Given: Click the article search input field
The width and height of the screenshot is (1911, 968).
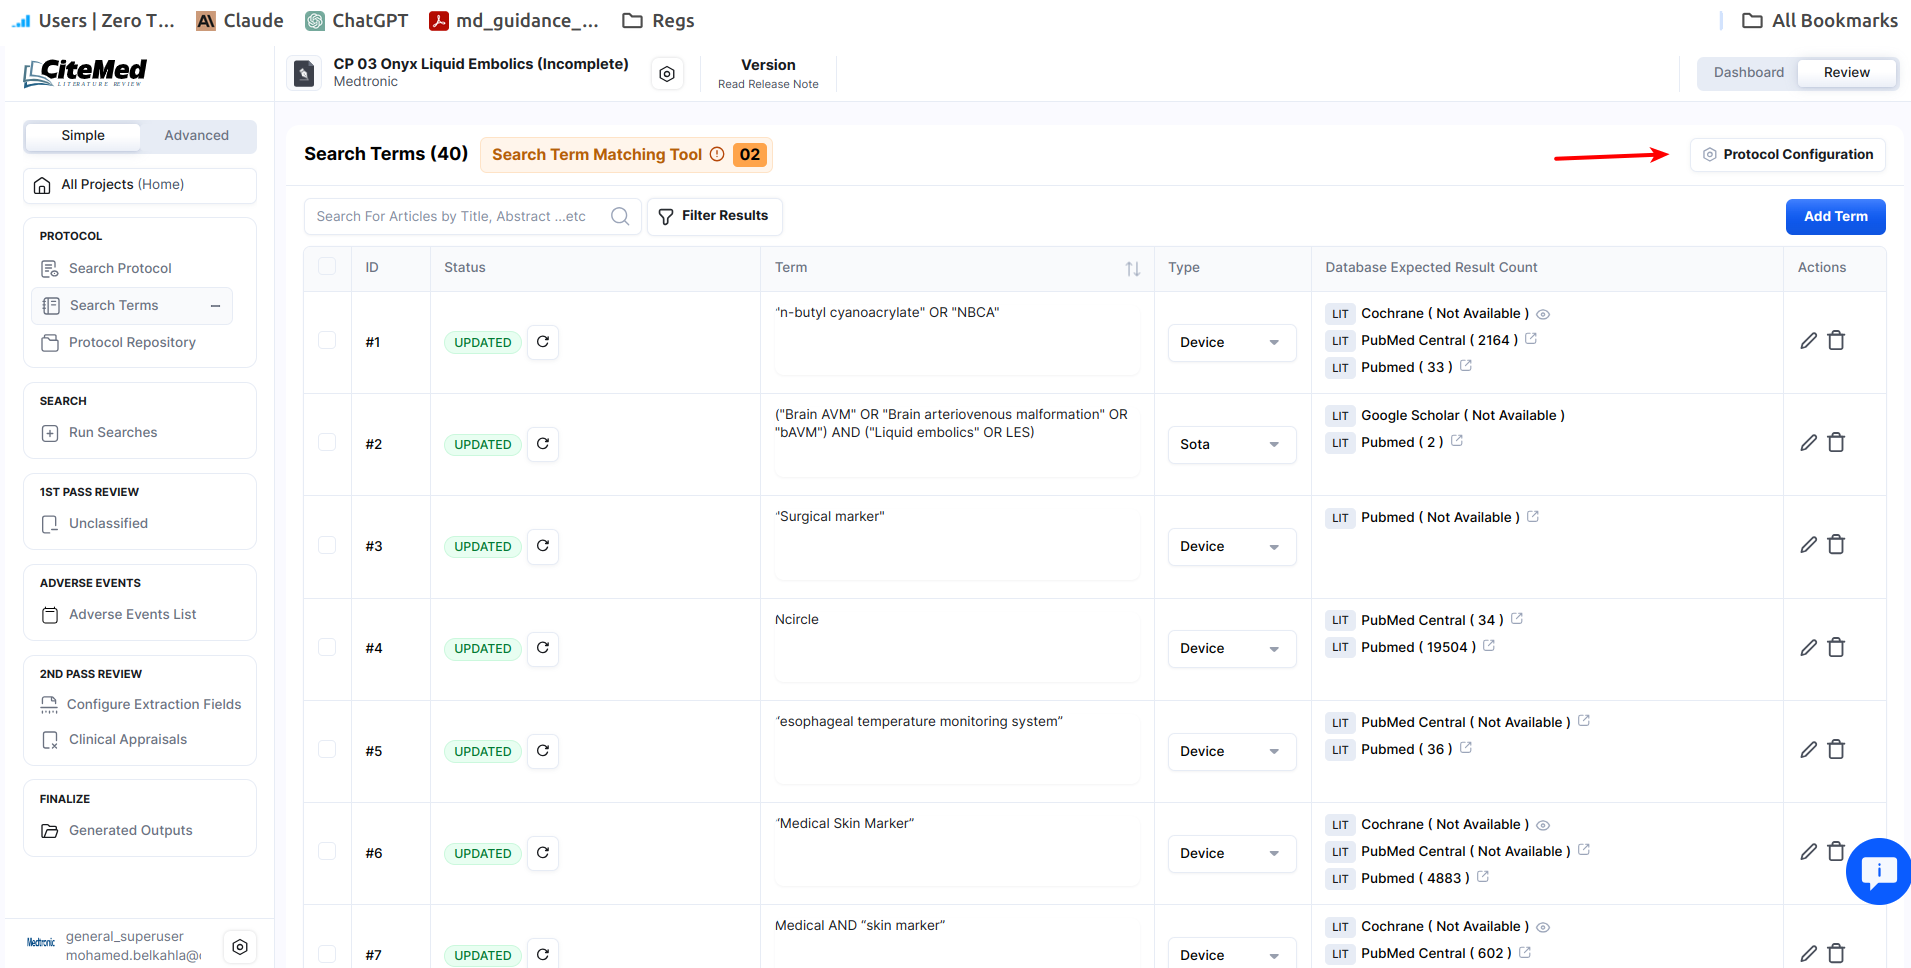Looking at the screenshot, I should click(460, 216).
